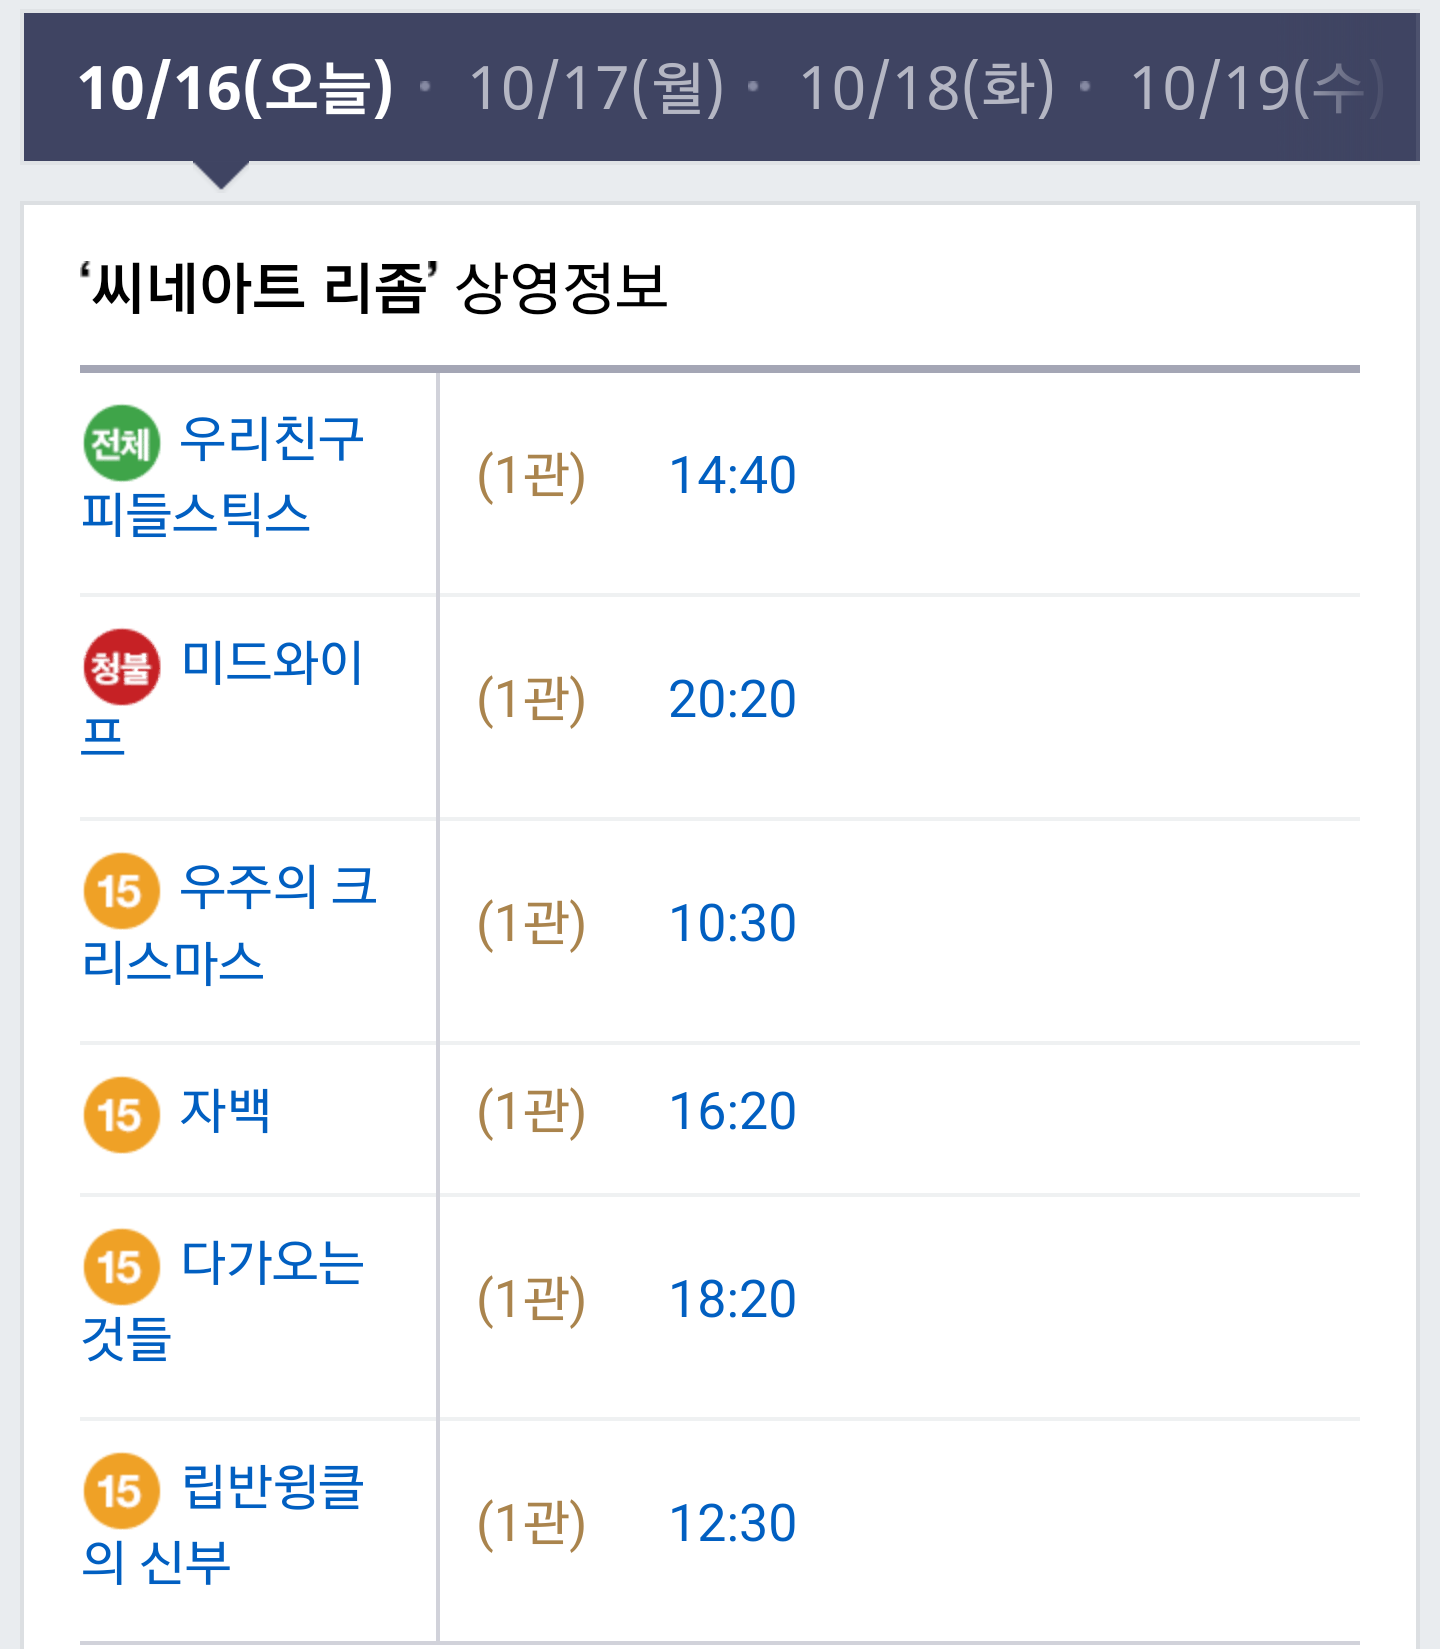Viewport: 1440px width, 1649px height.
Task: Click the red 청불 rating icon
Action: click(x=121, y=667)
